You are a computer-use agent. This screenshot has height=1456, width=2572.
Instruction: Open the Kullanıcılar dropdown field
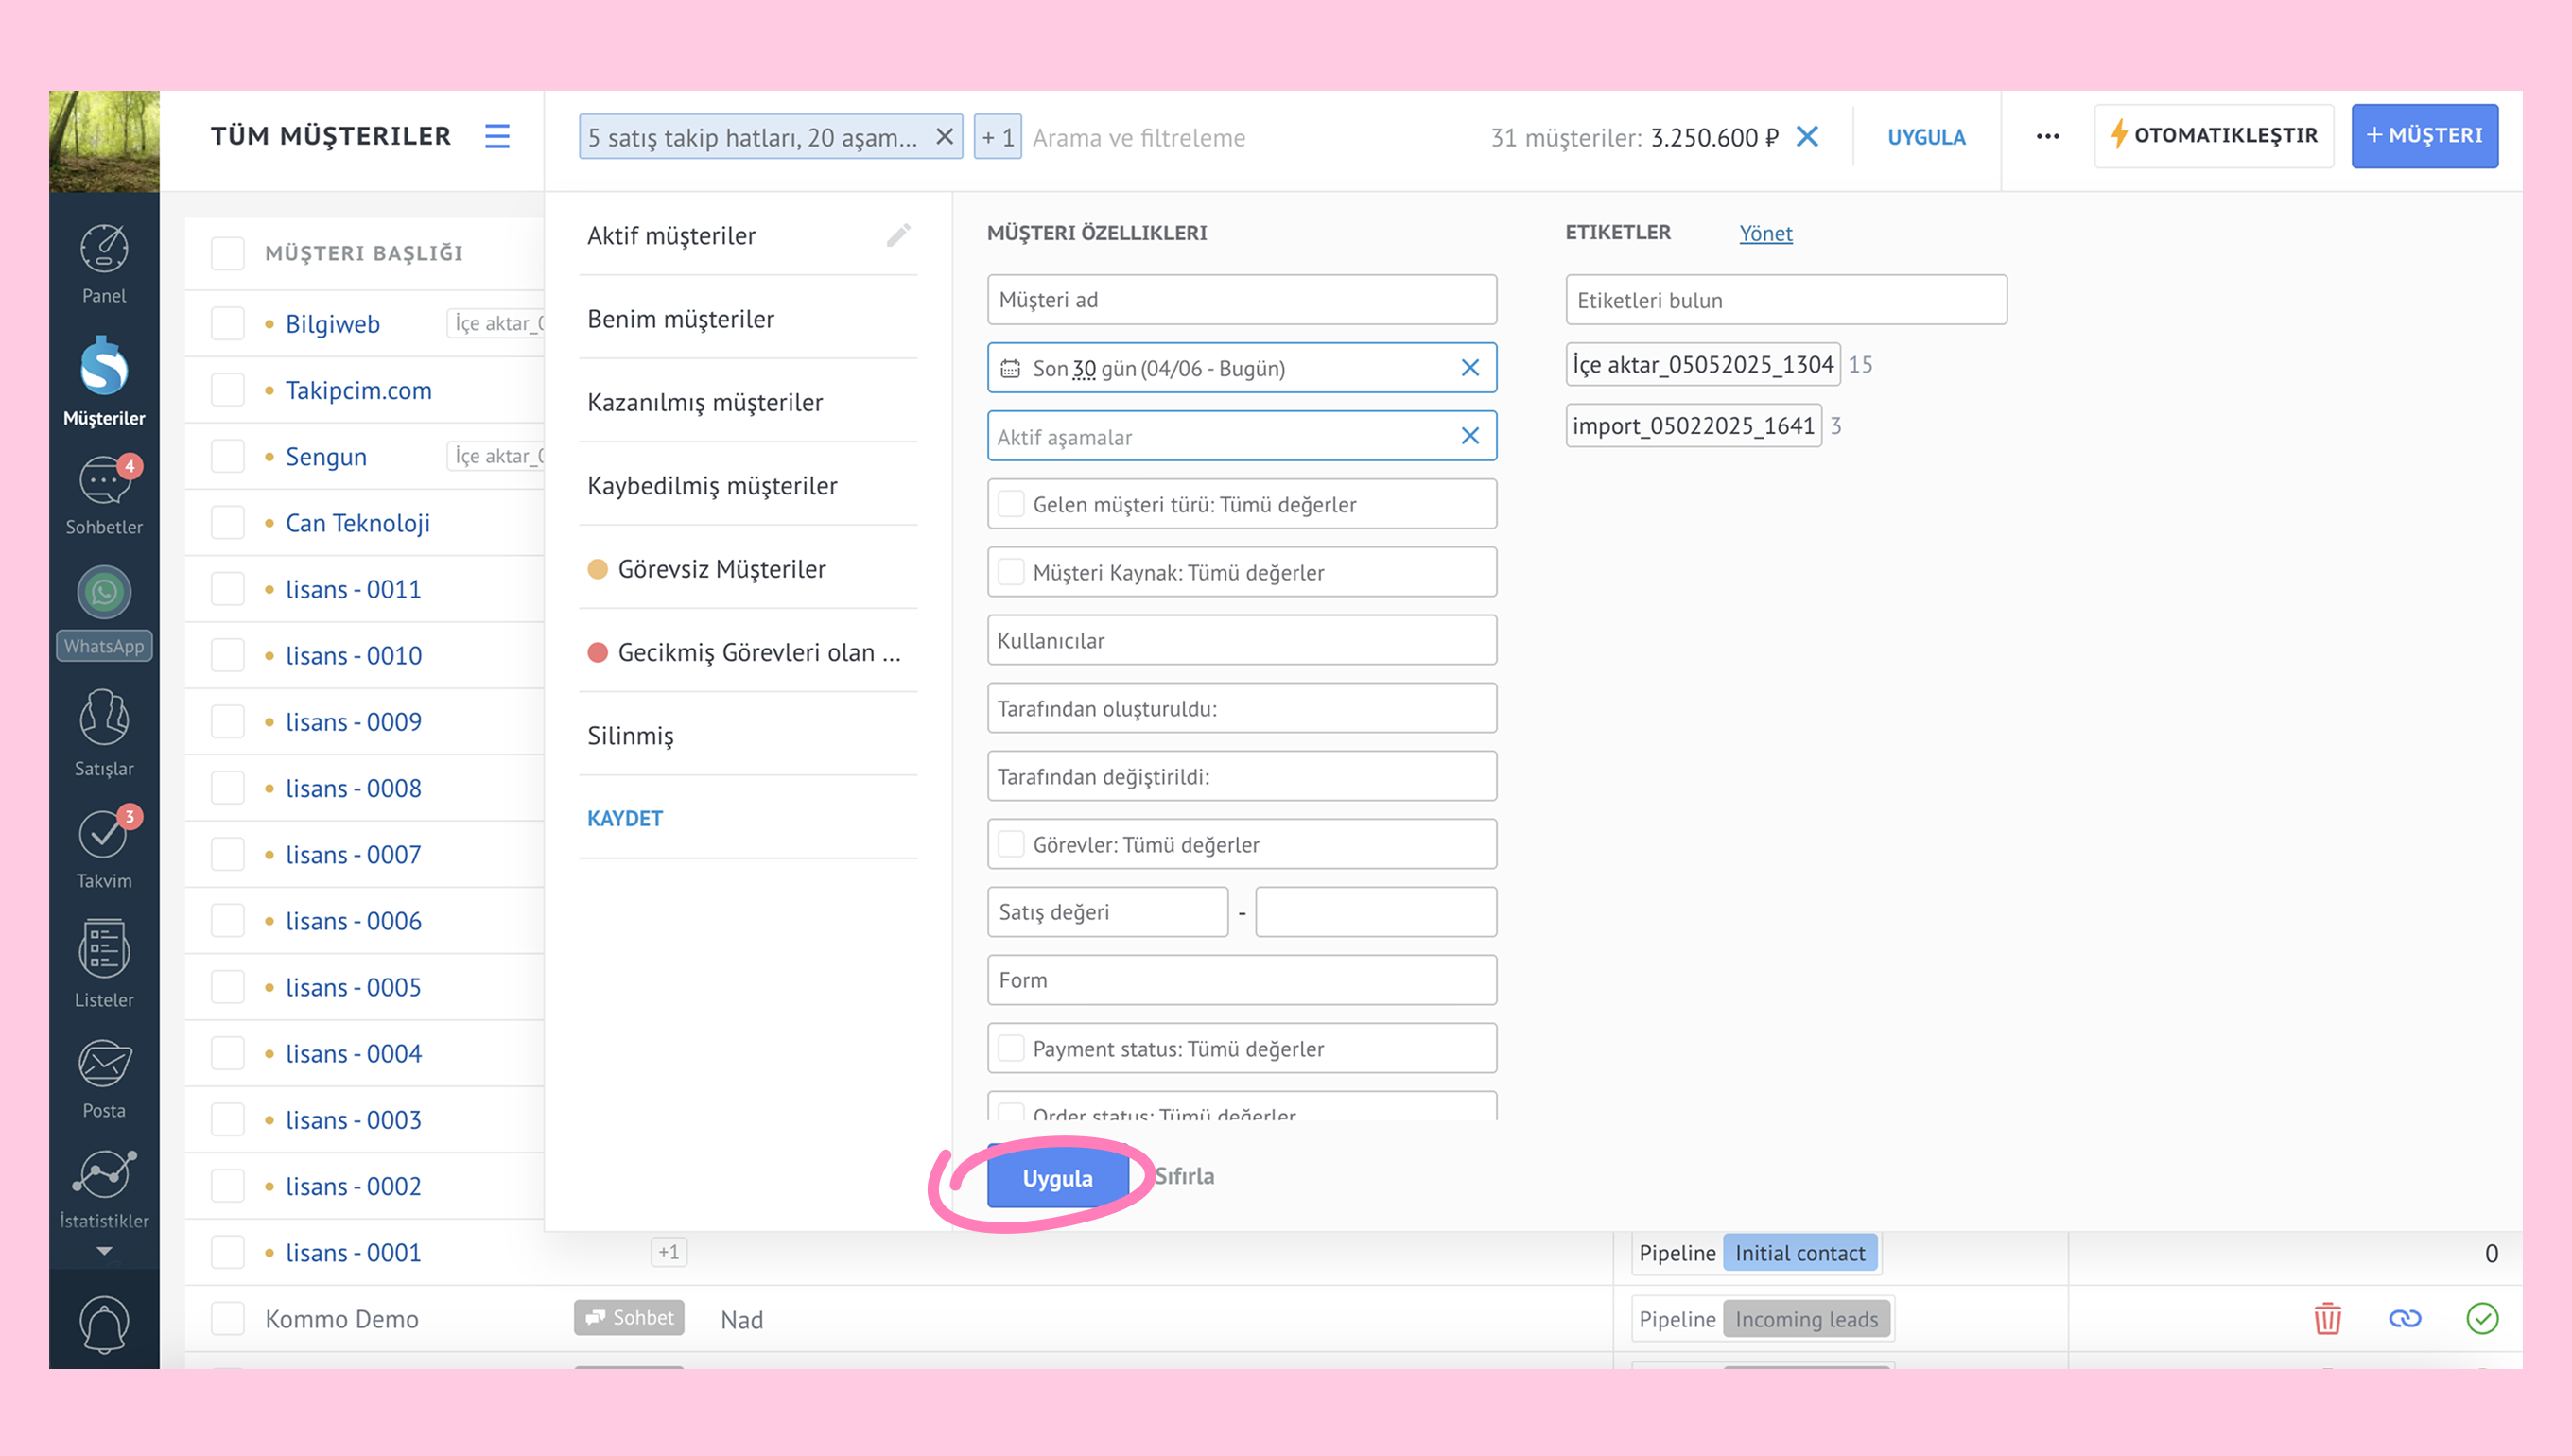pos(1241,640)
